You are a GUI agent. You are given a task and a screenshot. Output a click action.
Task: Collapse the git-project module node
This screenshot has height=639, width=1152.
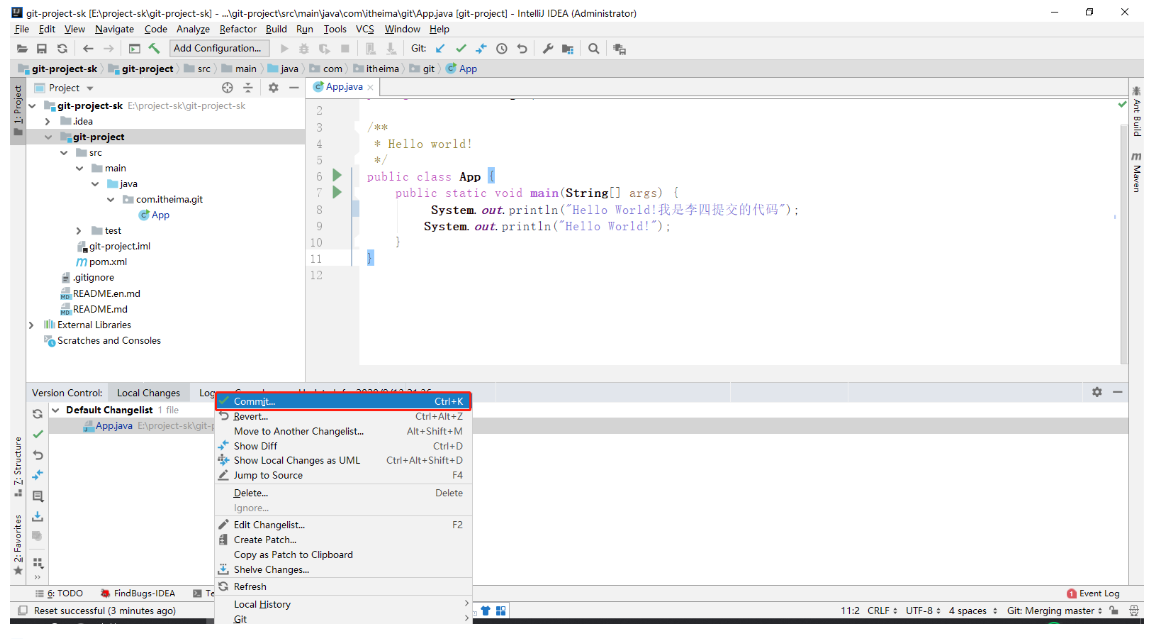click(x=48, y=137)
